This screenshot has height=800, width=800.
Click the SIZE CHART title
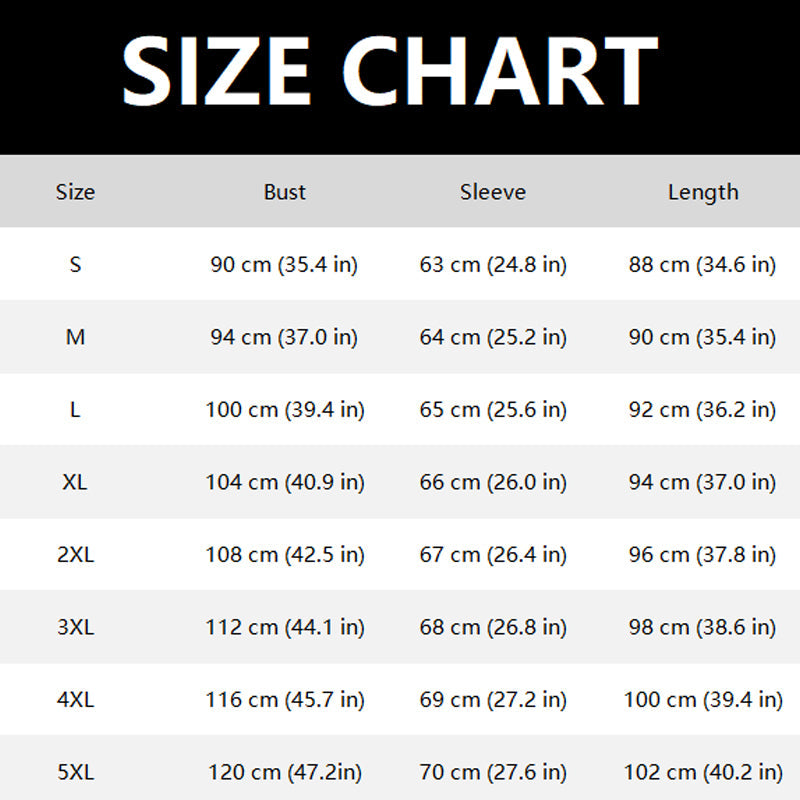390,71
